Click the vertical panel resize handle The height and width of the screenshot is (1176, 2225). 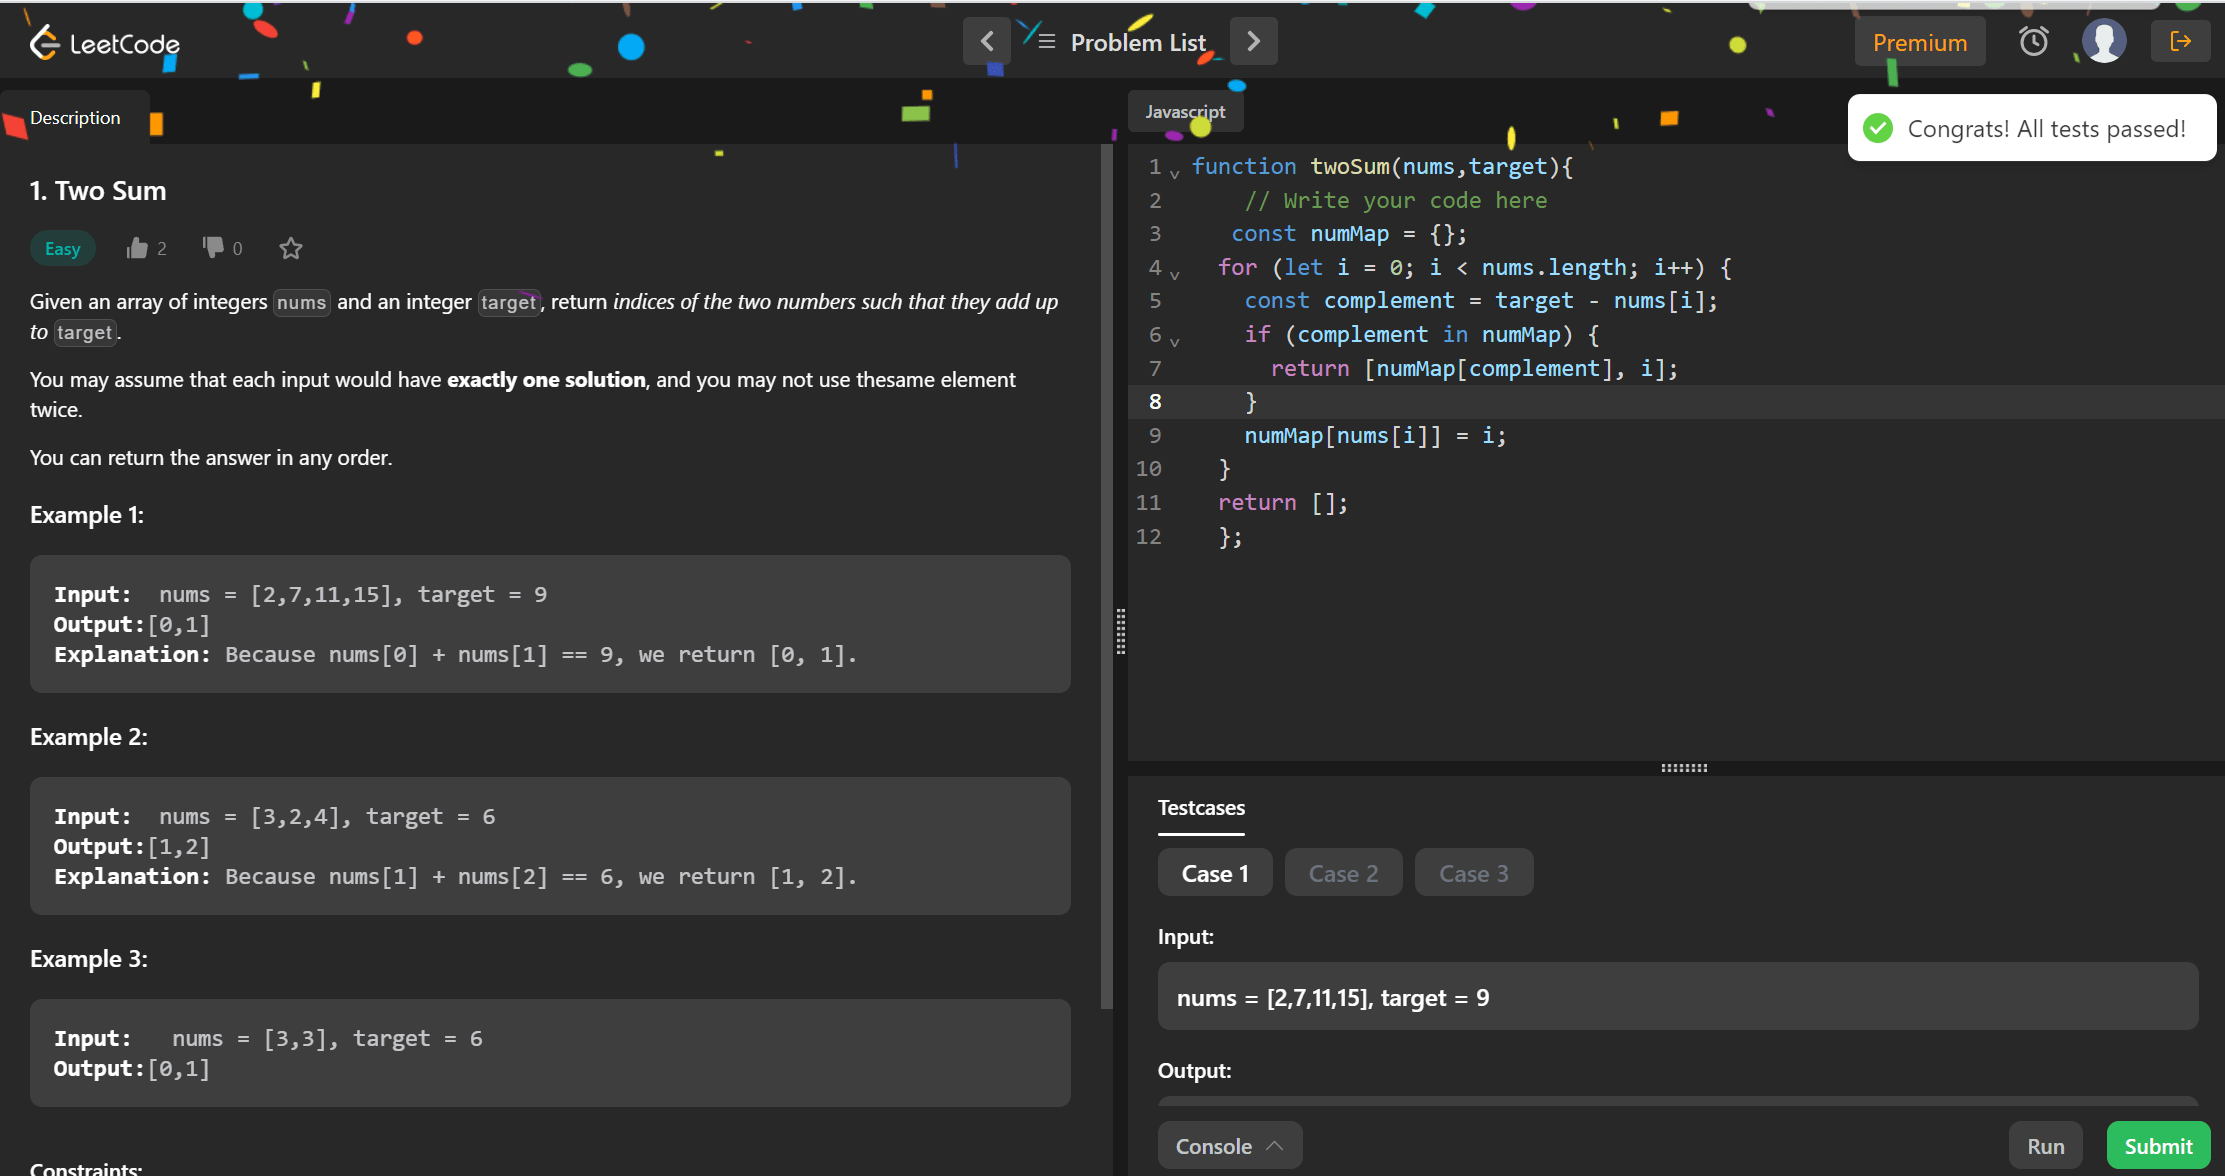pos(1120,631)
